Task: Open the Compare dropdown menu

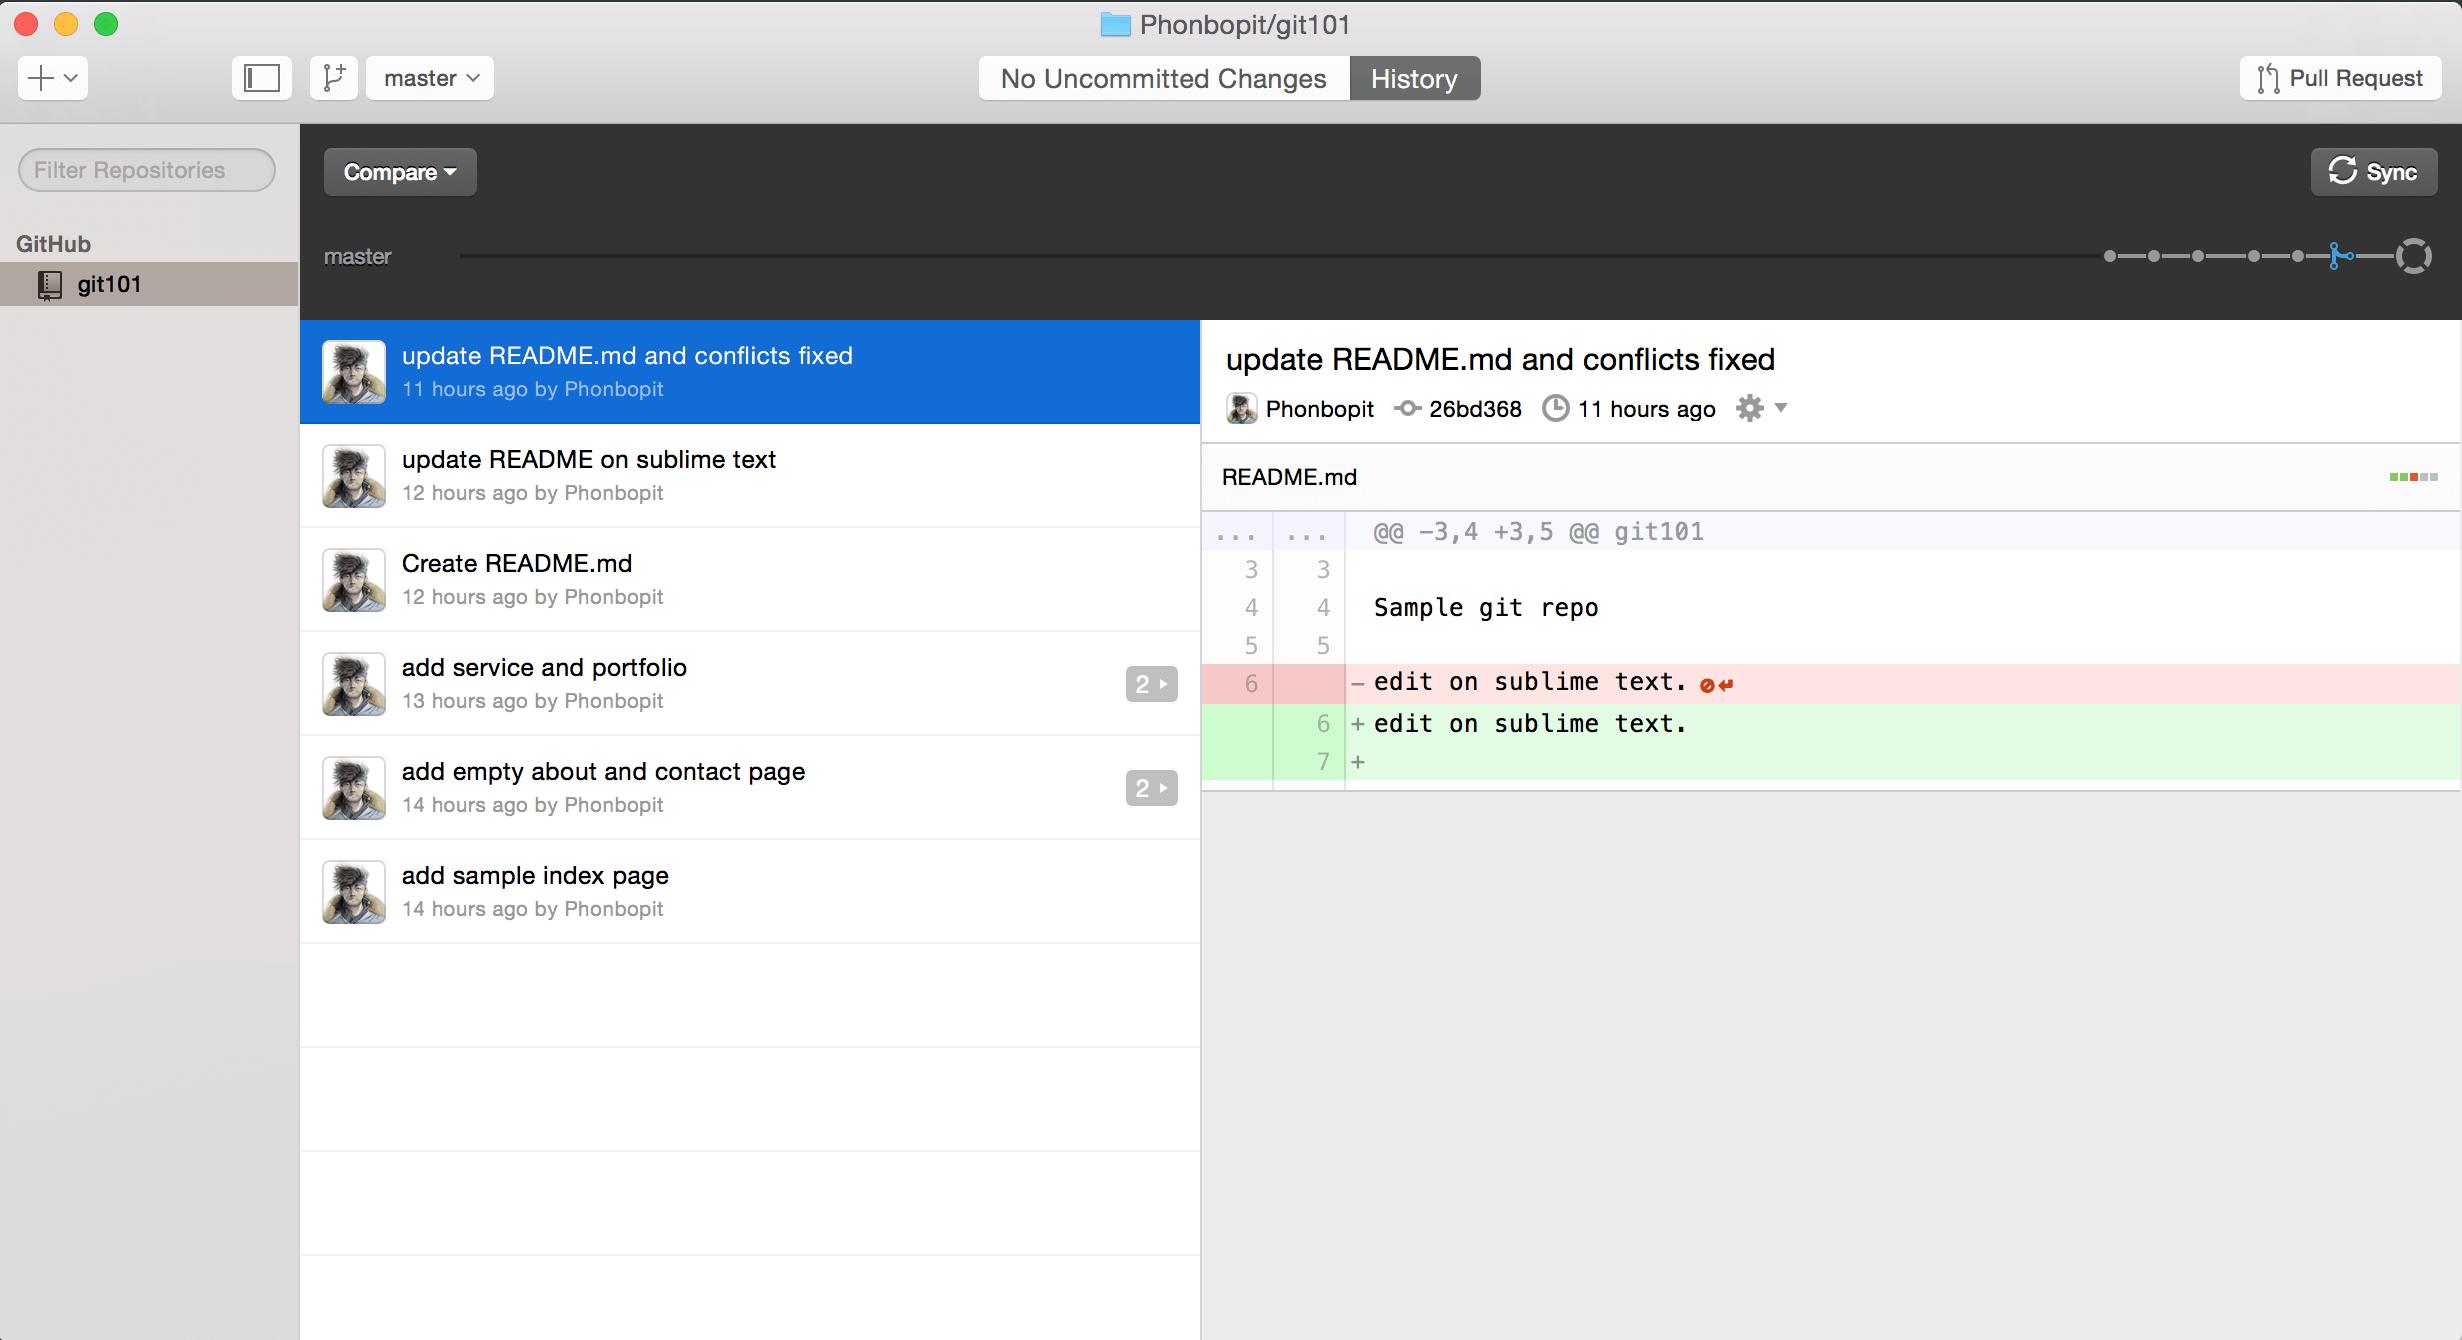Action: [x=399, y=172]
